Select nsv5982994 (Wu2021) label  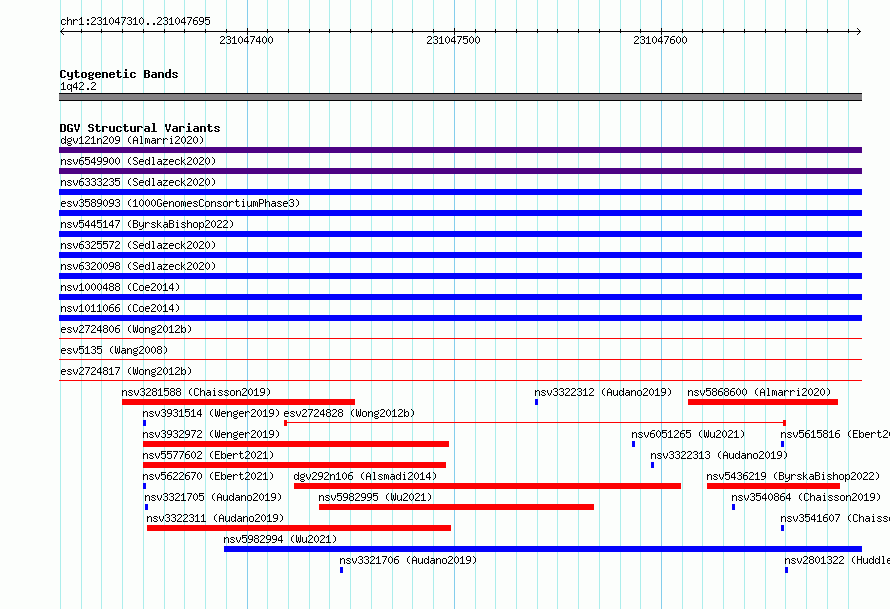280,539
